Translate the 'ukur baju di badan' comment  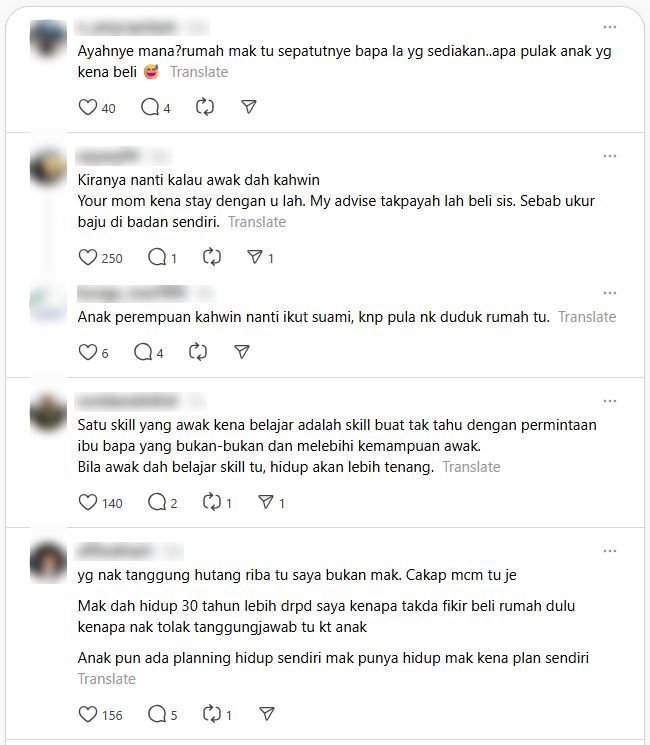tap(257, 222)
